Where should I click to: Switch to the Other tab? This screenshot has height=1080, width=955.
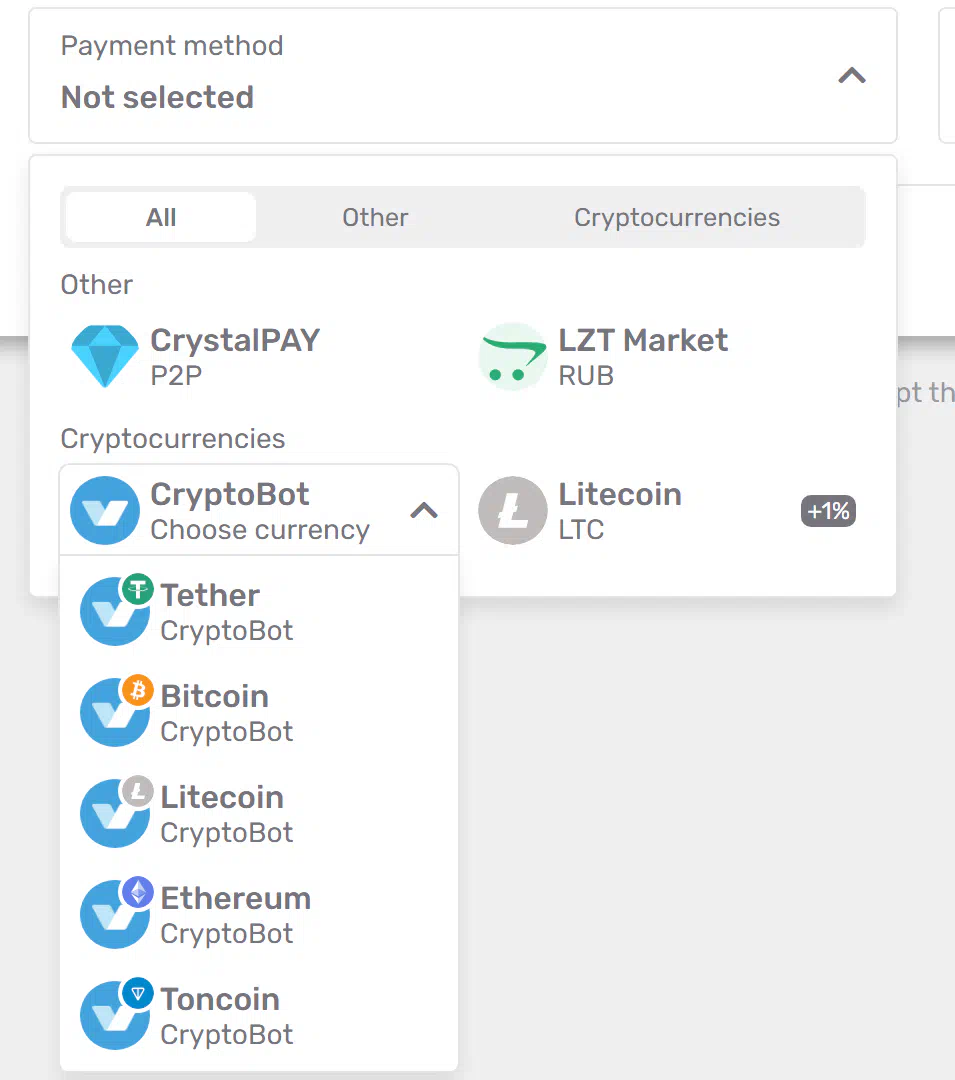(375, 217)
